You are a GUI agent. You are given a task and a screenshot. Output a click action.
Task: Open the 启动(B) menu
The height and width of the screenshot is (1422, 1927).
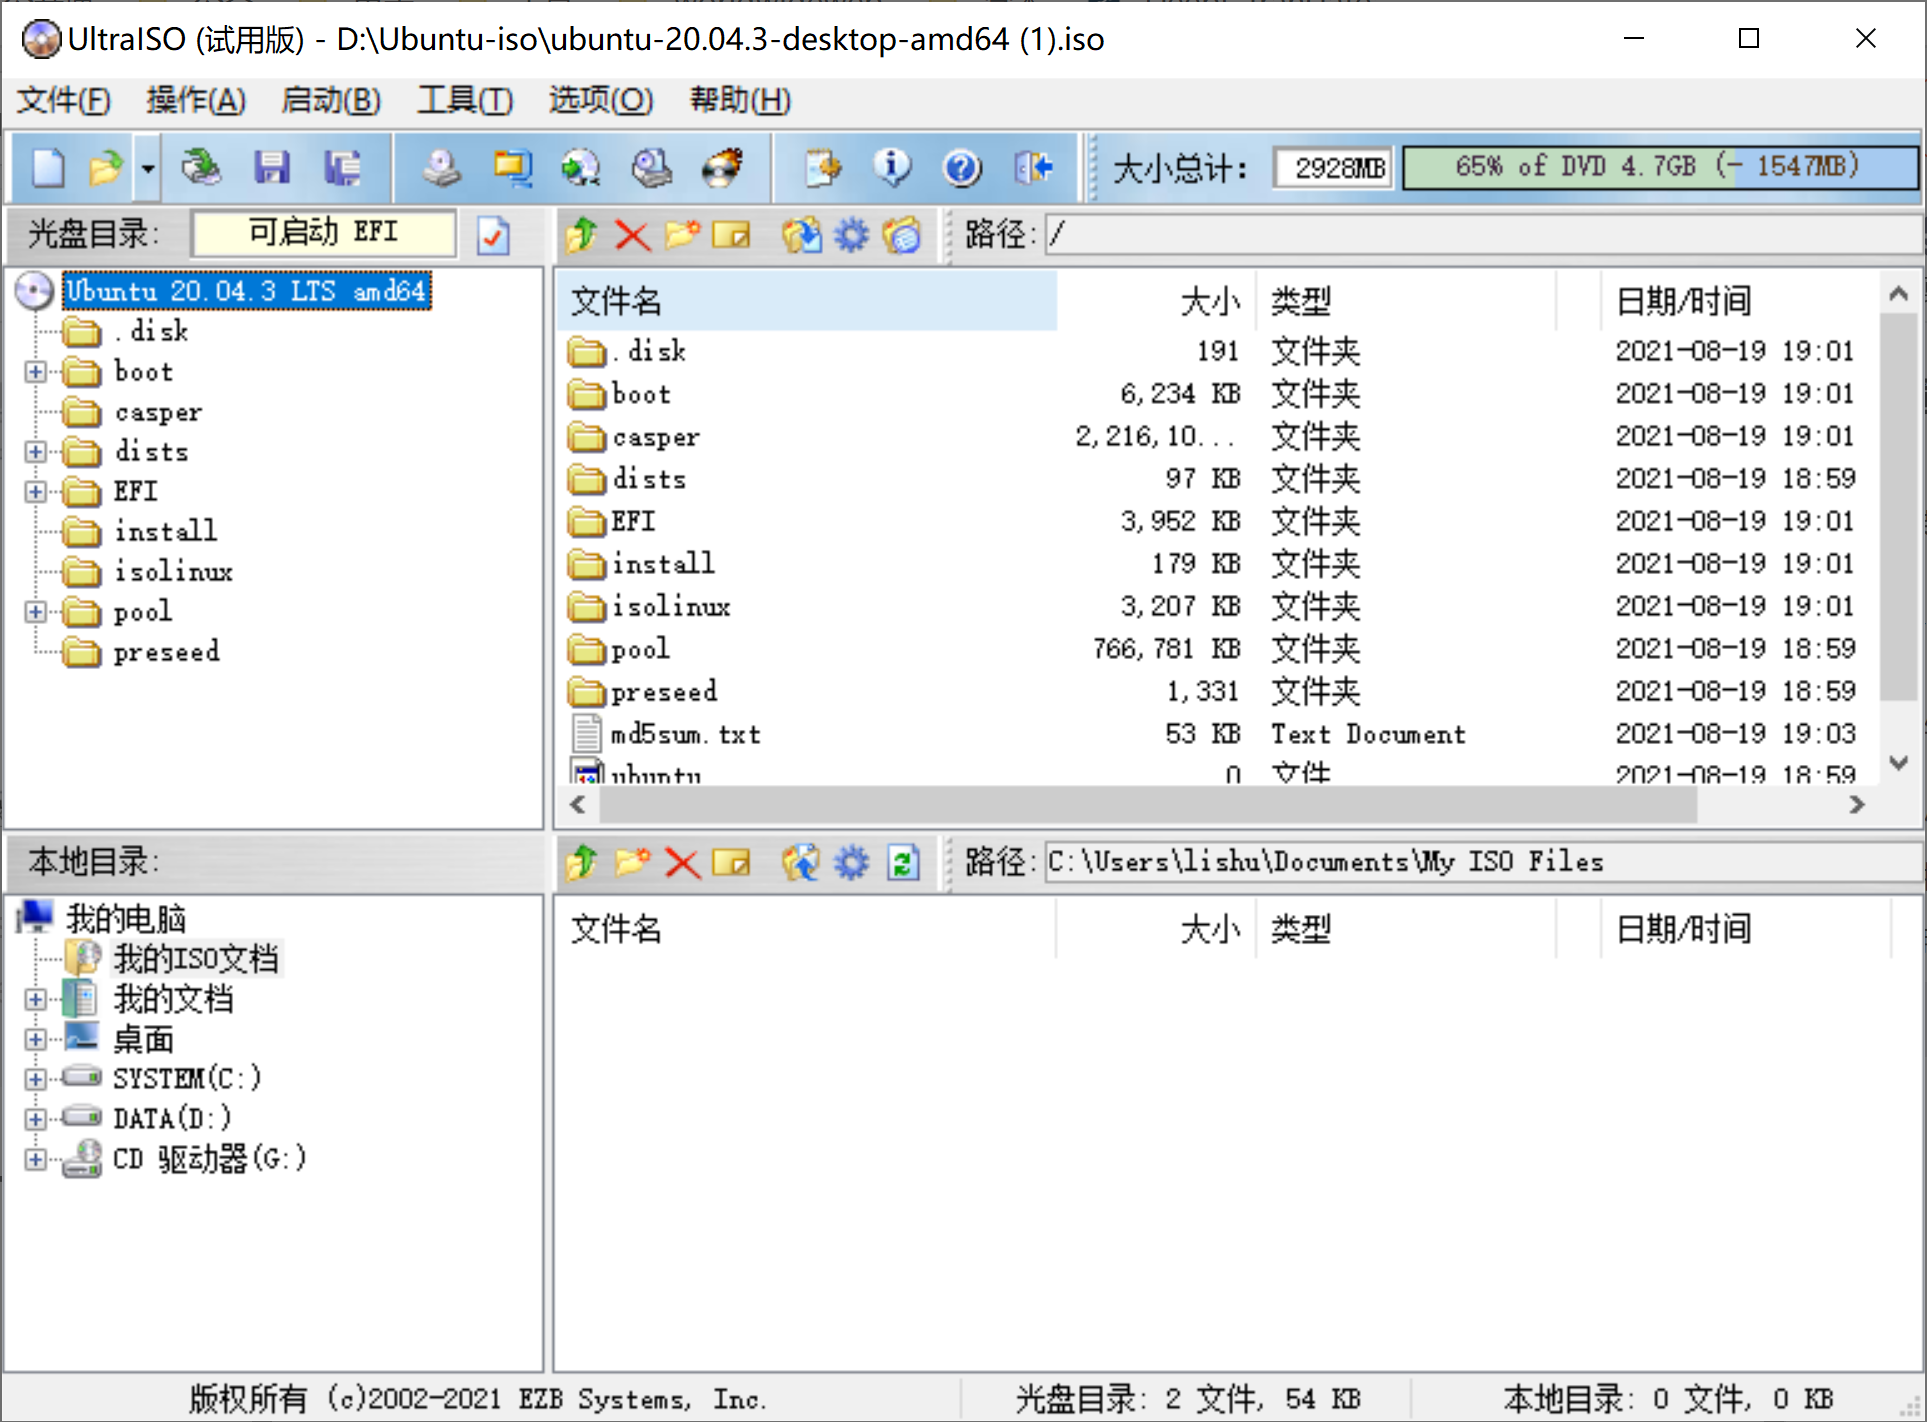pos(330,100)
